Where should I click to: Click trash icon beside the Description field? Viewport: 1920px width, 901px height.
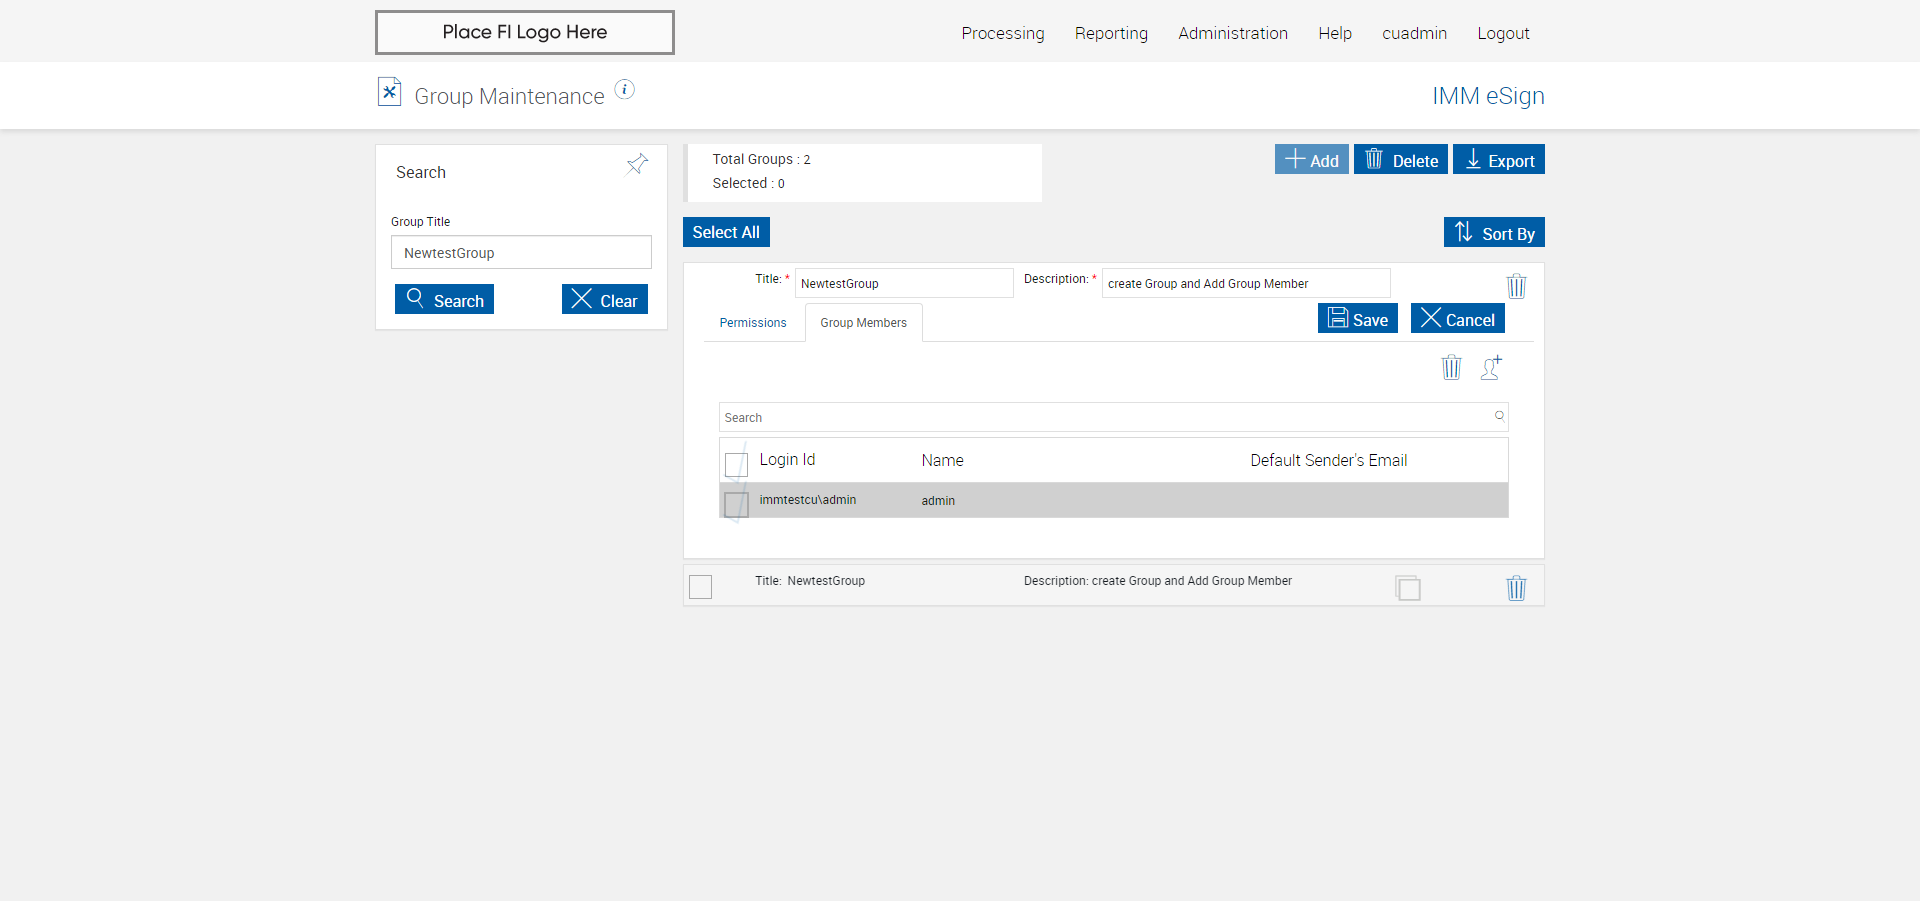(x=1516, y=286)
